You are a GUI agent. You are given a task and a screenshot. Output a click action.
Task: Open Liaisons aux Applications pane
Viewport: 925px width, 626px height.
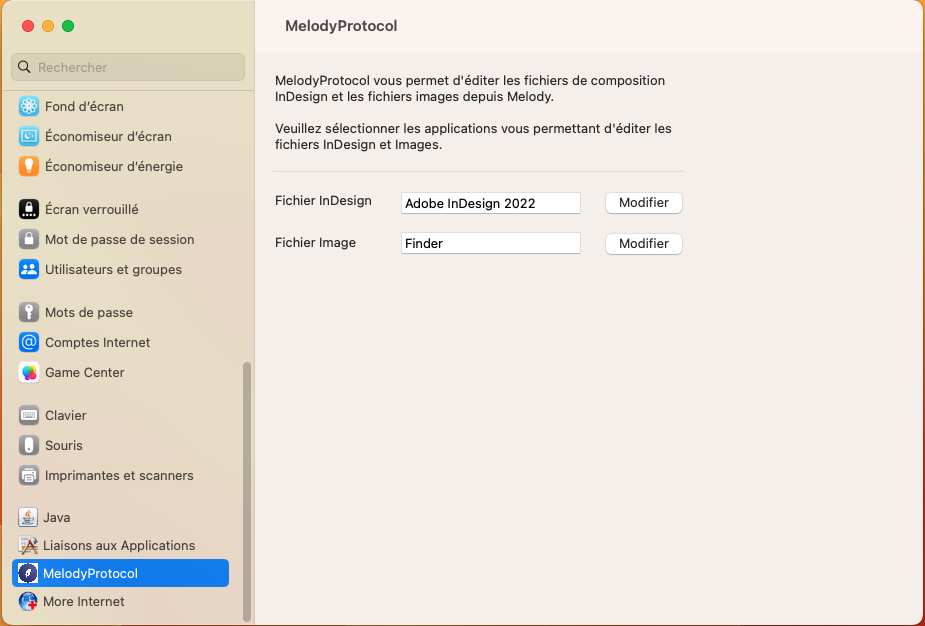coord(119,545)
